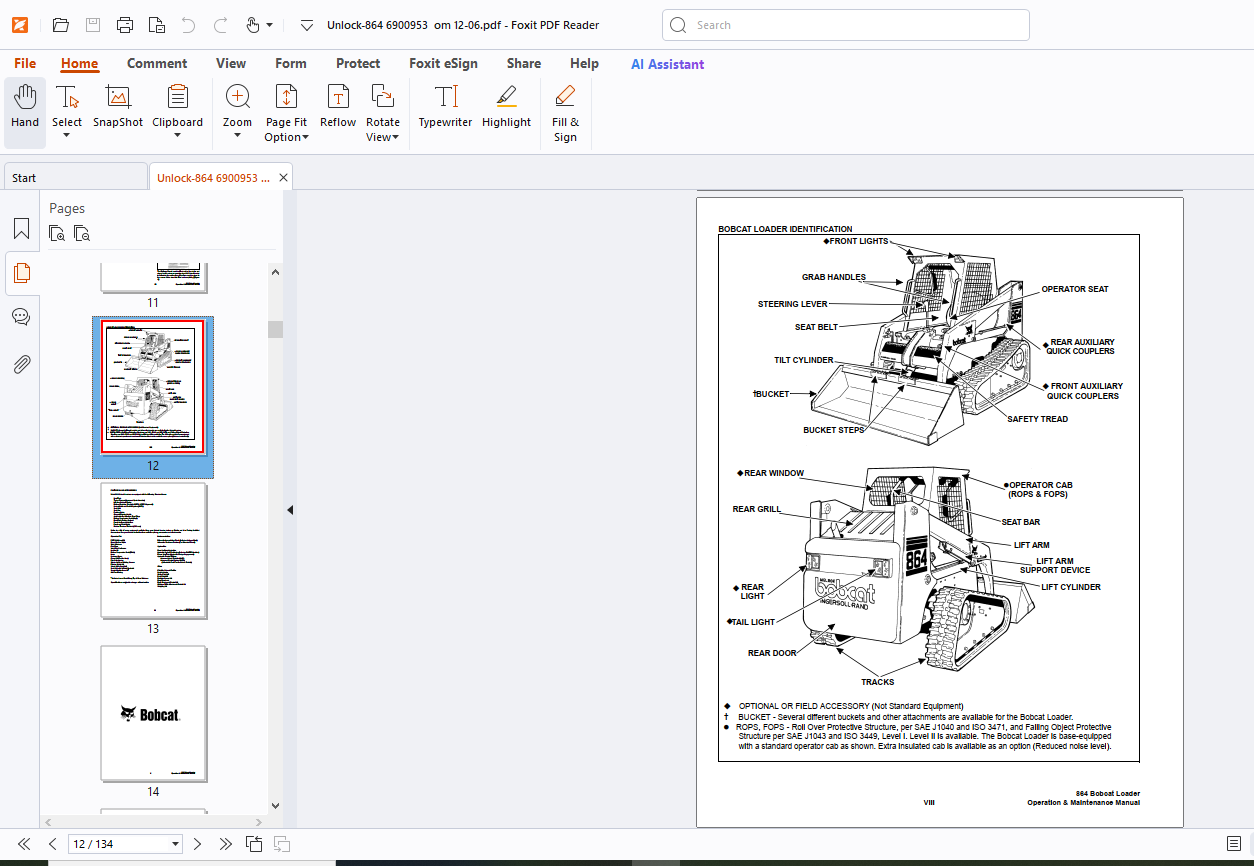
Task: Click the Redo arrow in the title bar
Action: [x=221, y=25]
